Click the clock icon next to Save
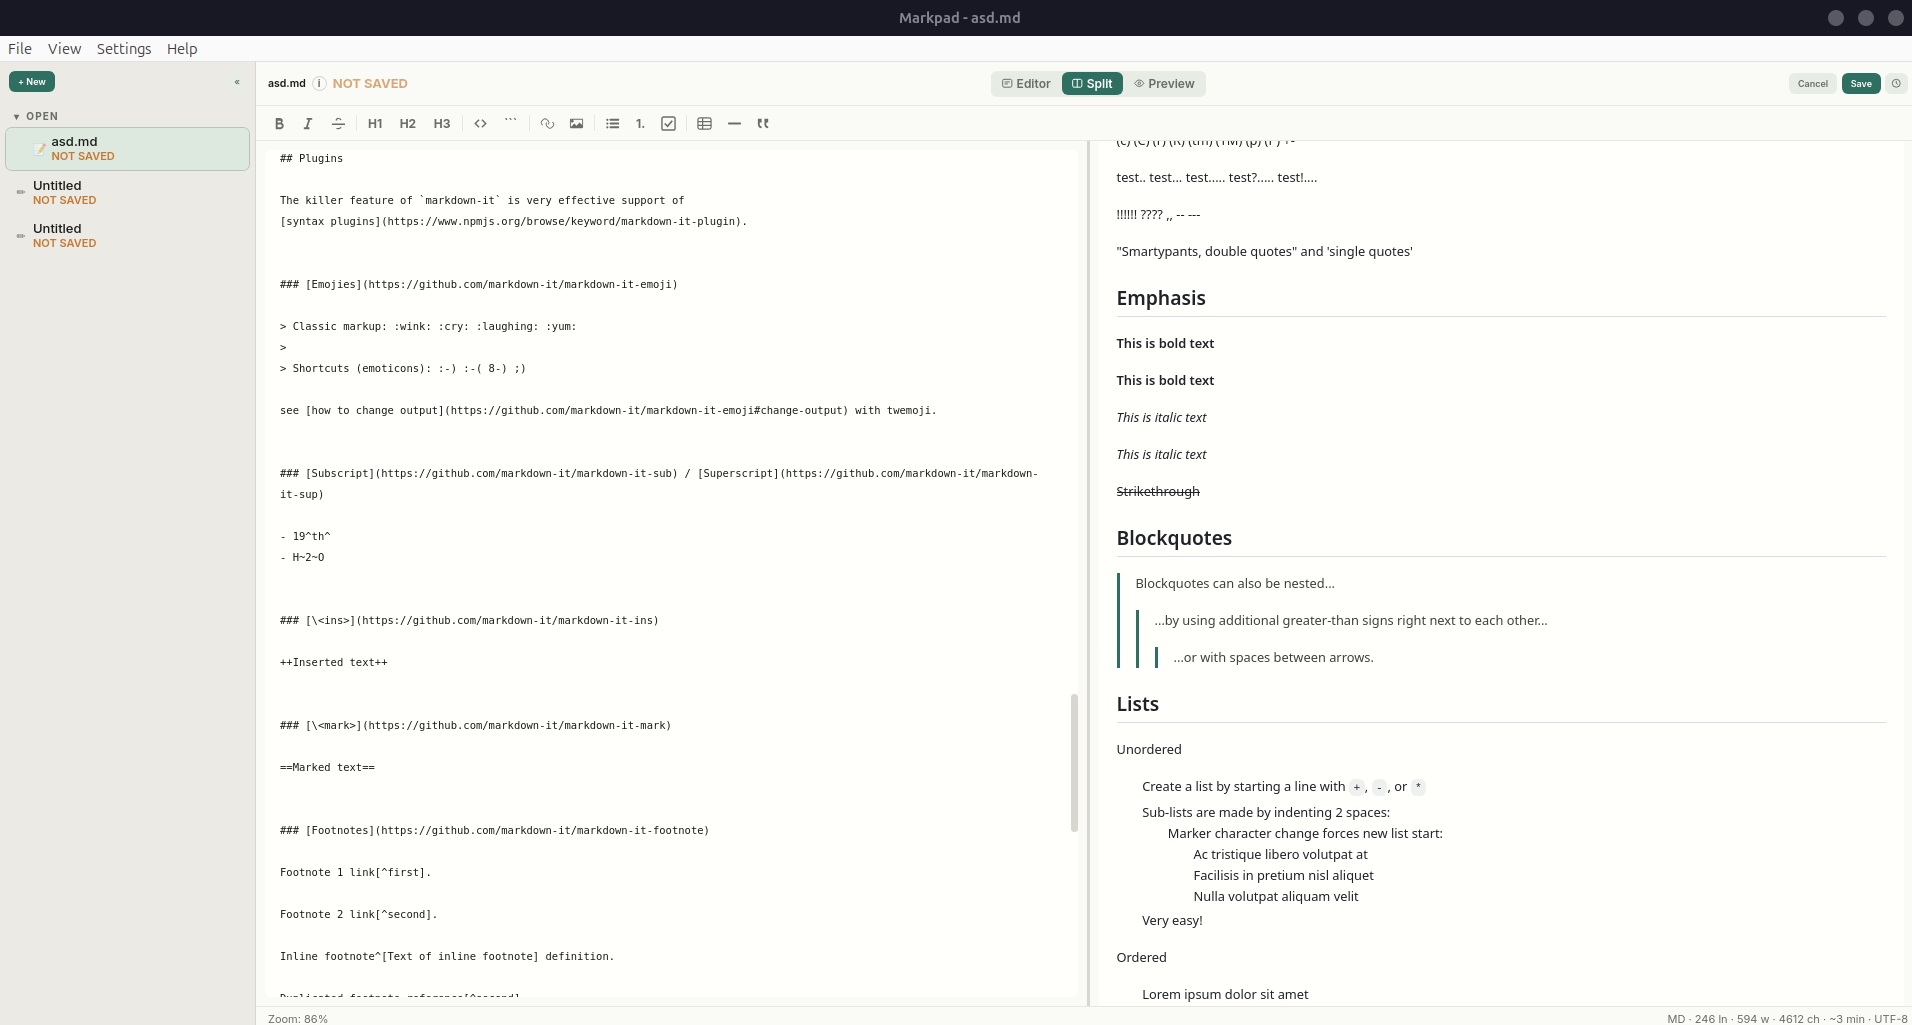The image size is (1912, 1025). click(1896, 84)
